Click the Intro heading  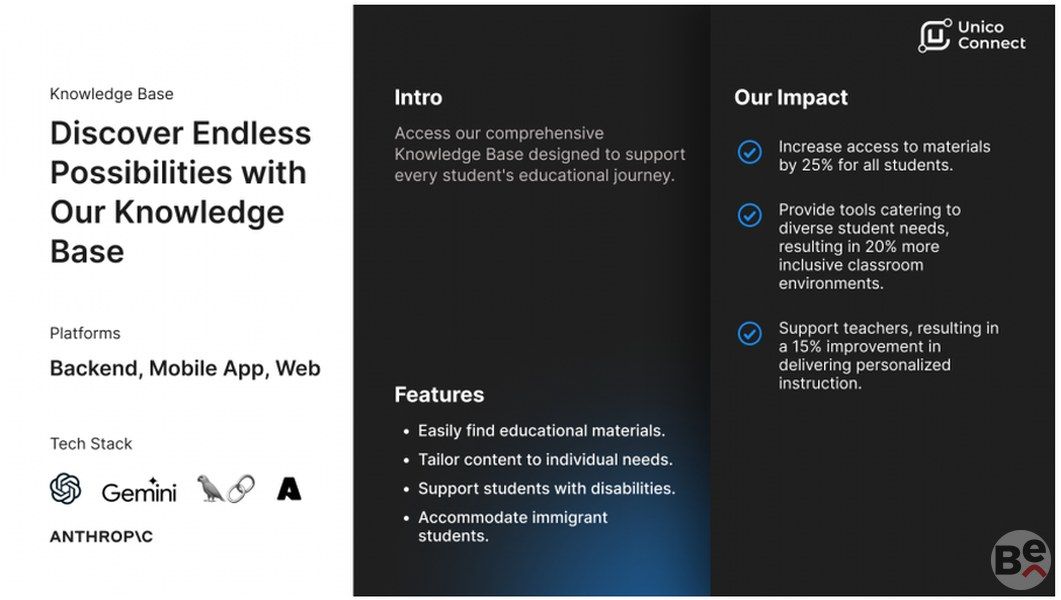(x=418, y=97)
